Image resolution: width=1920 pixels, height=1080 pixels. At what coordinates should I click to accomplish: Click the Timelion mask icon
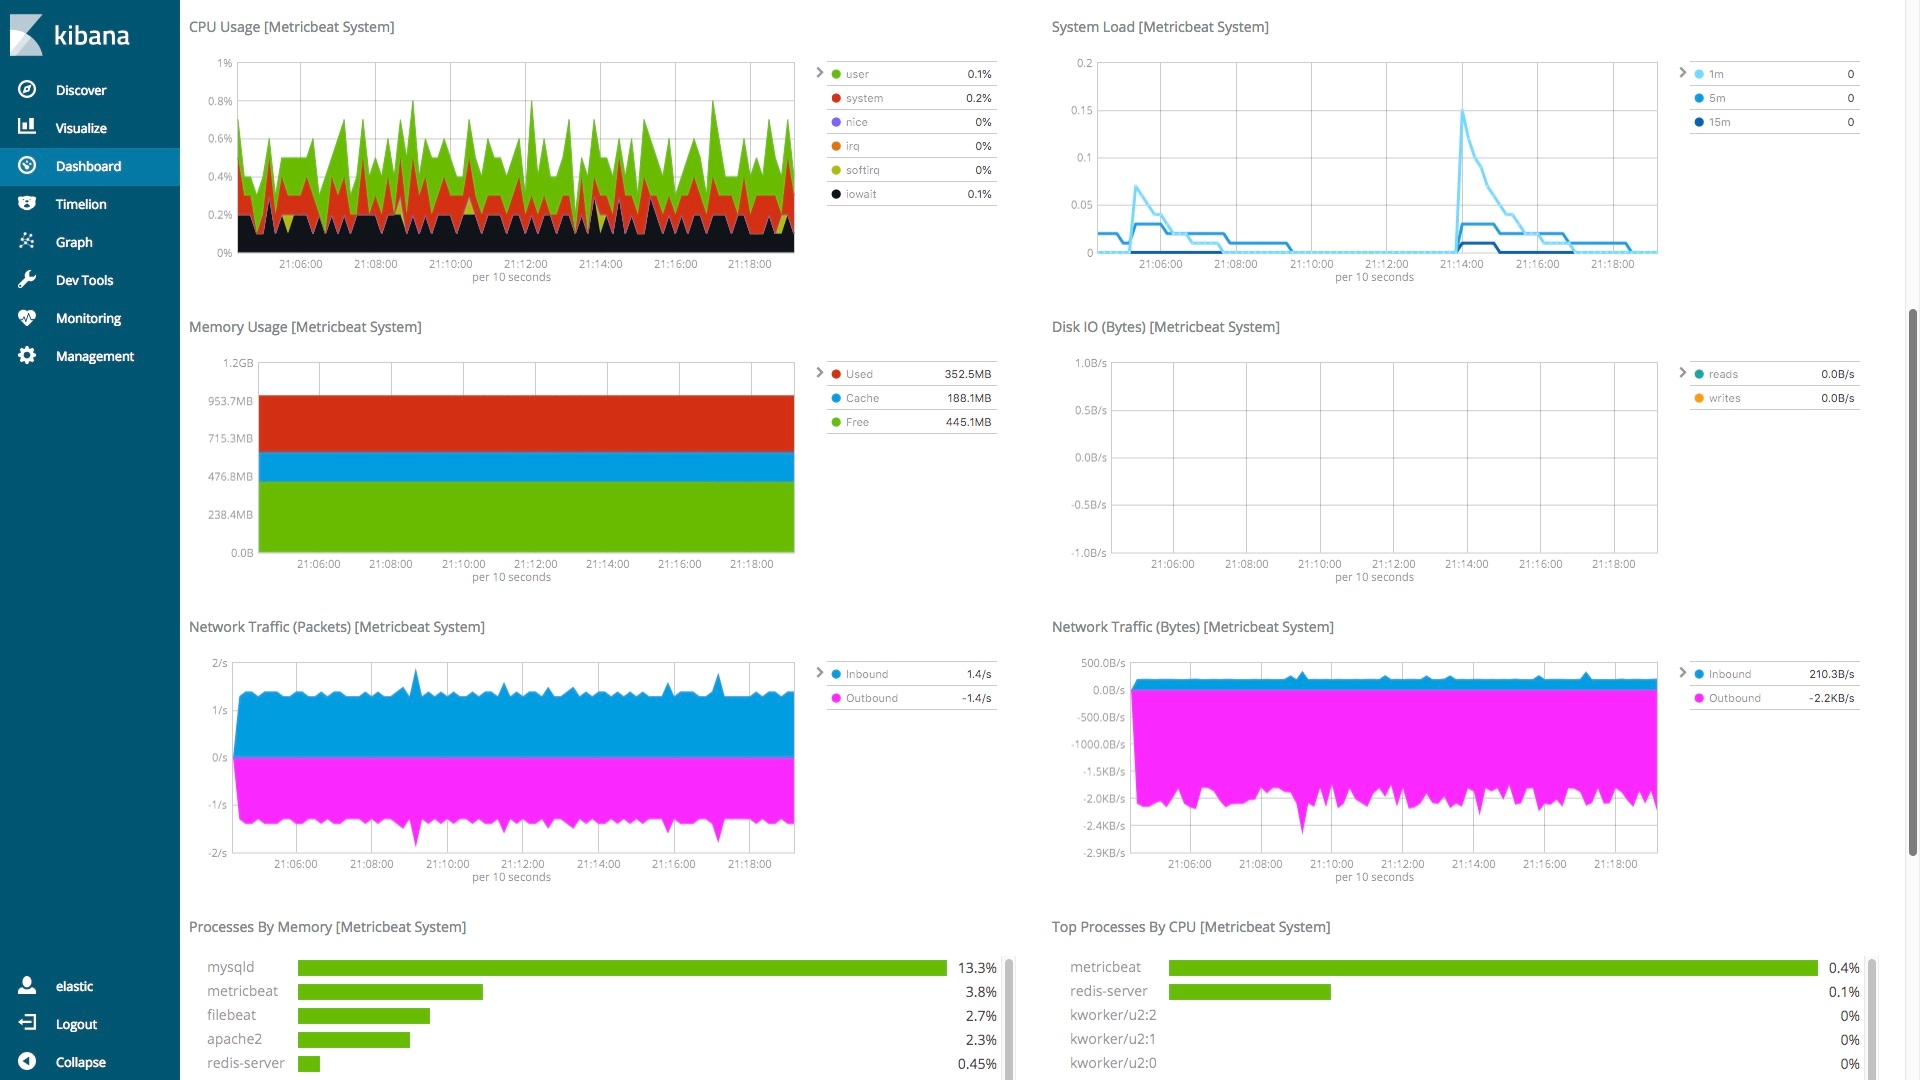point(27,203)
